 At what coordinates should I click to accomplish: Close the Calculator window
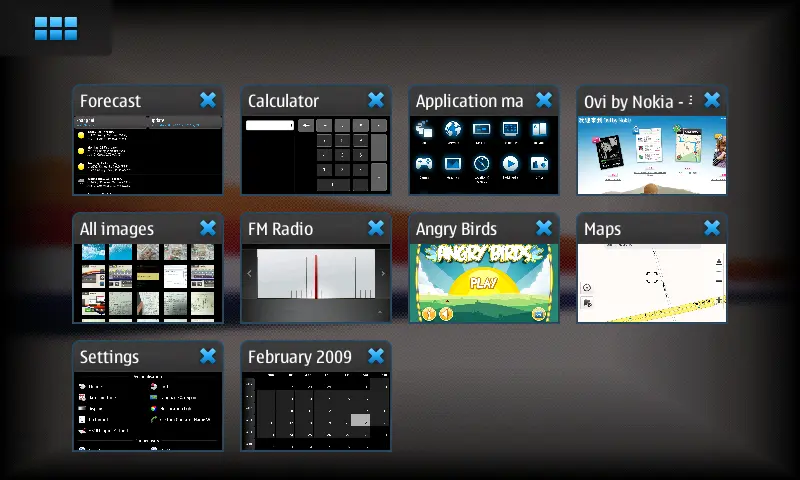pos(376,100)
